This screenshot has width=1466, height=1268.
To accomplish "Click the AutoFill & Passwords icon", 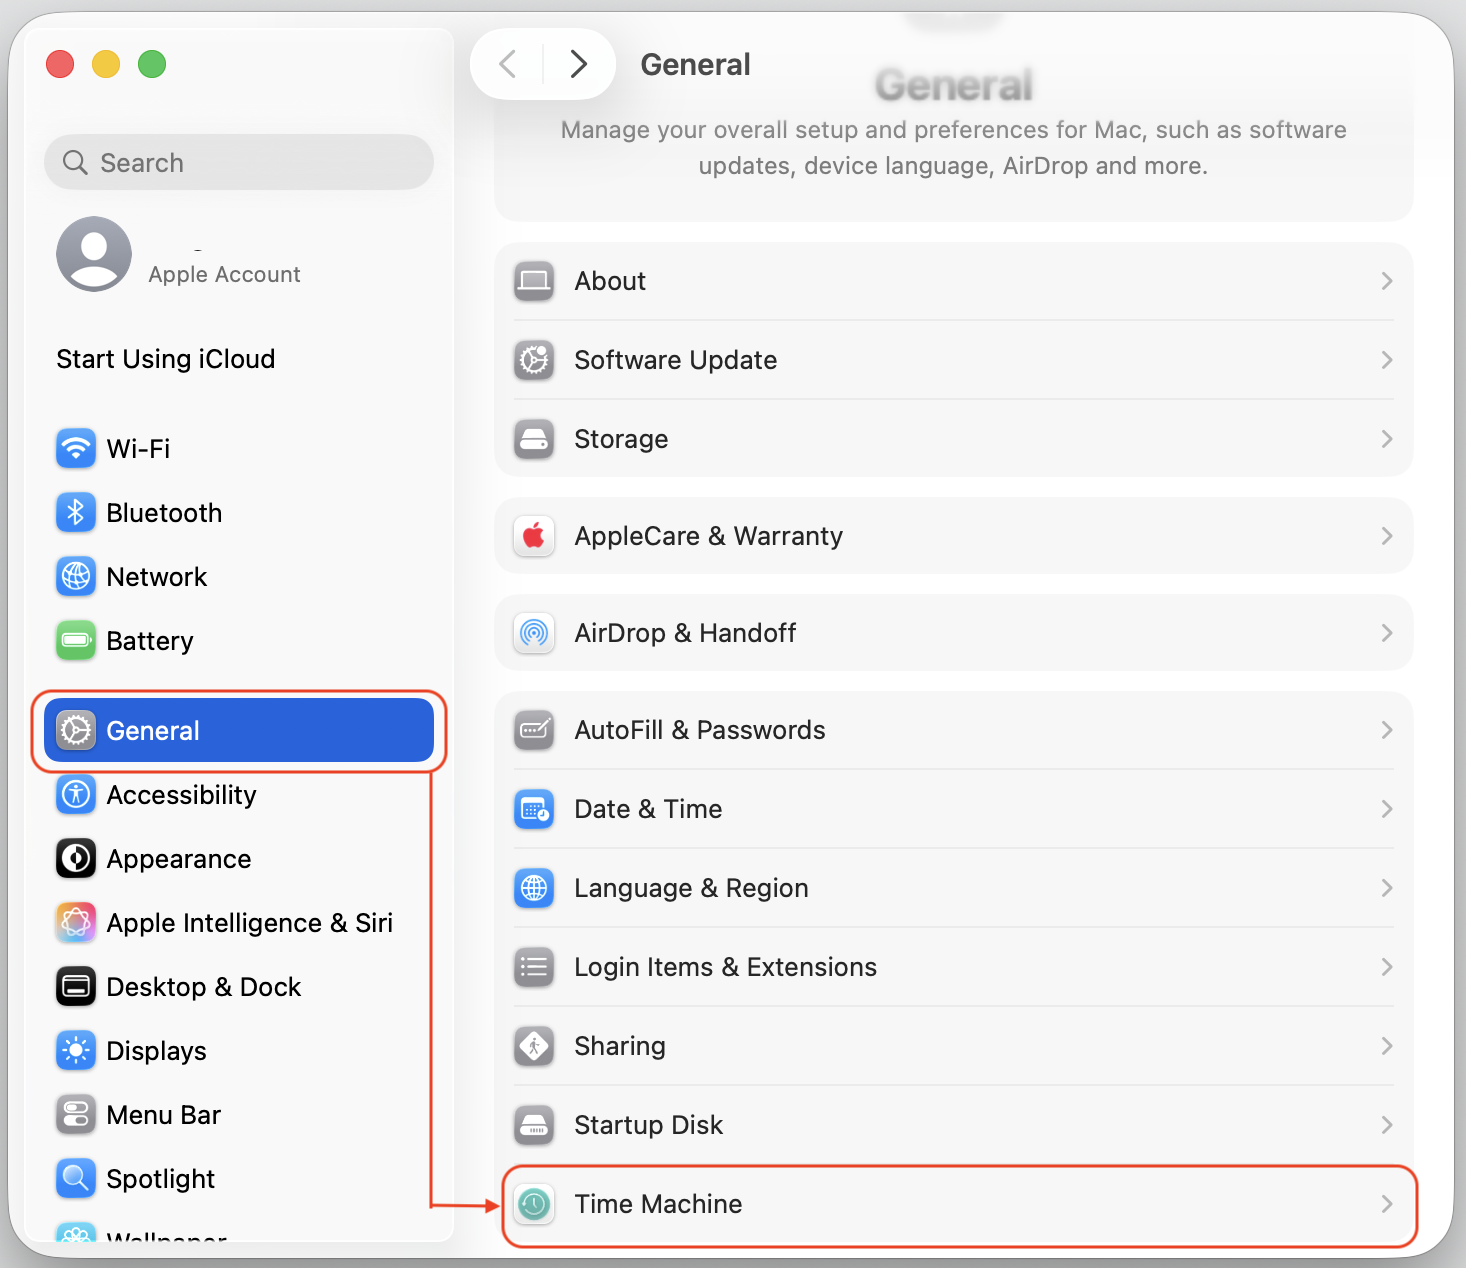I will coord(534,730).
